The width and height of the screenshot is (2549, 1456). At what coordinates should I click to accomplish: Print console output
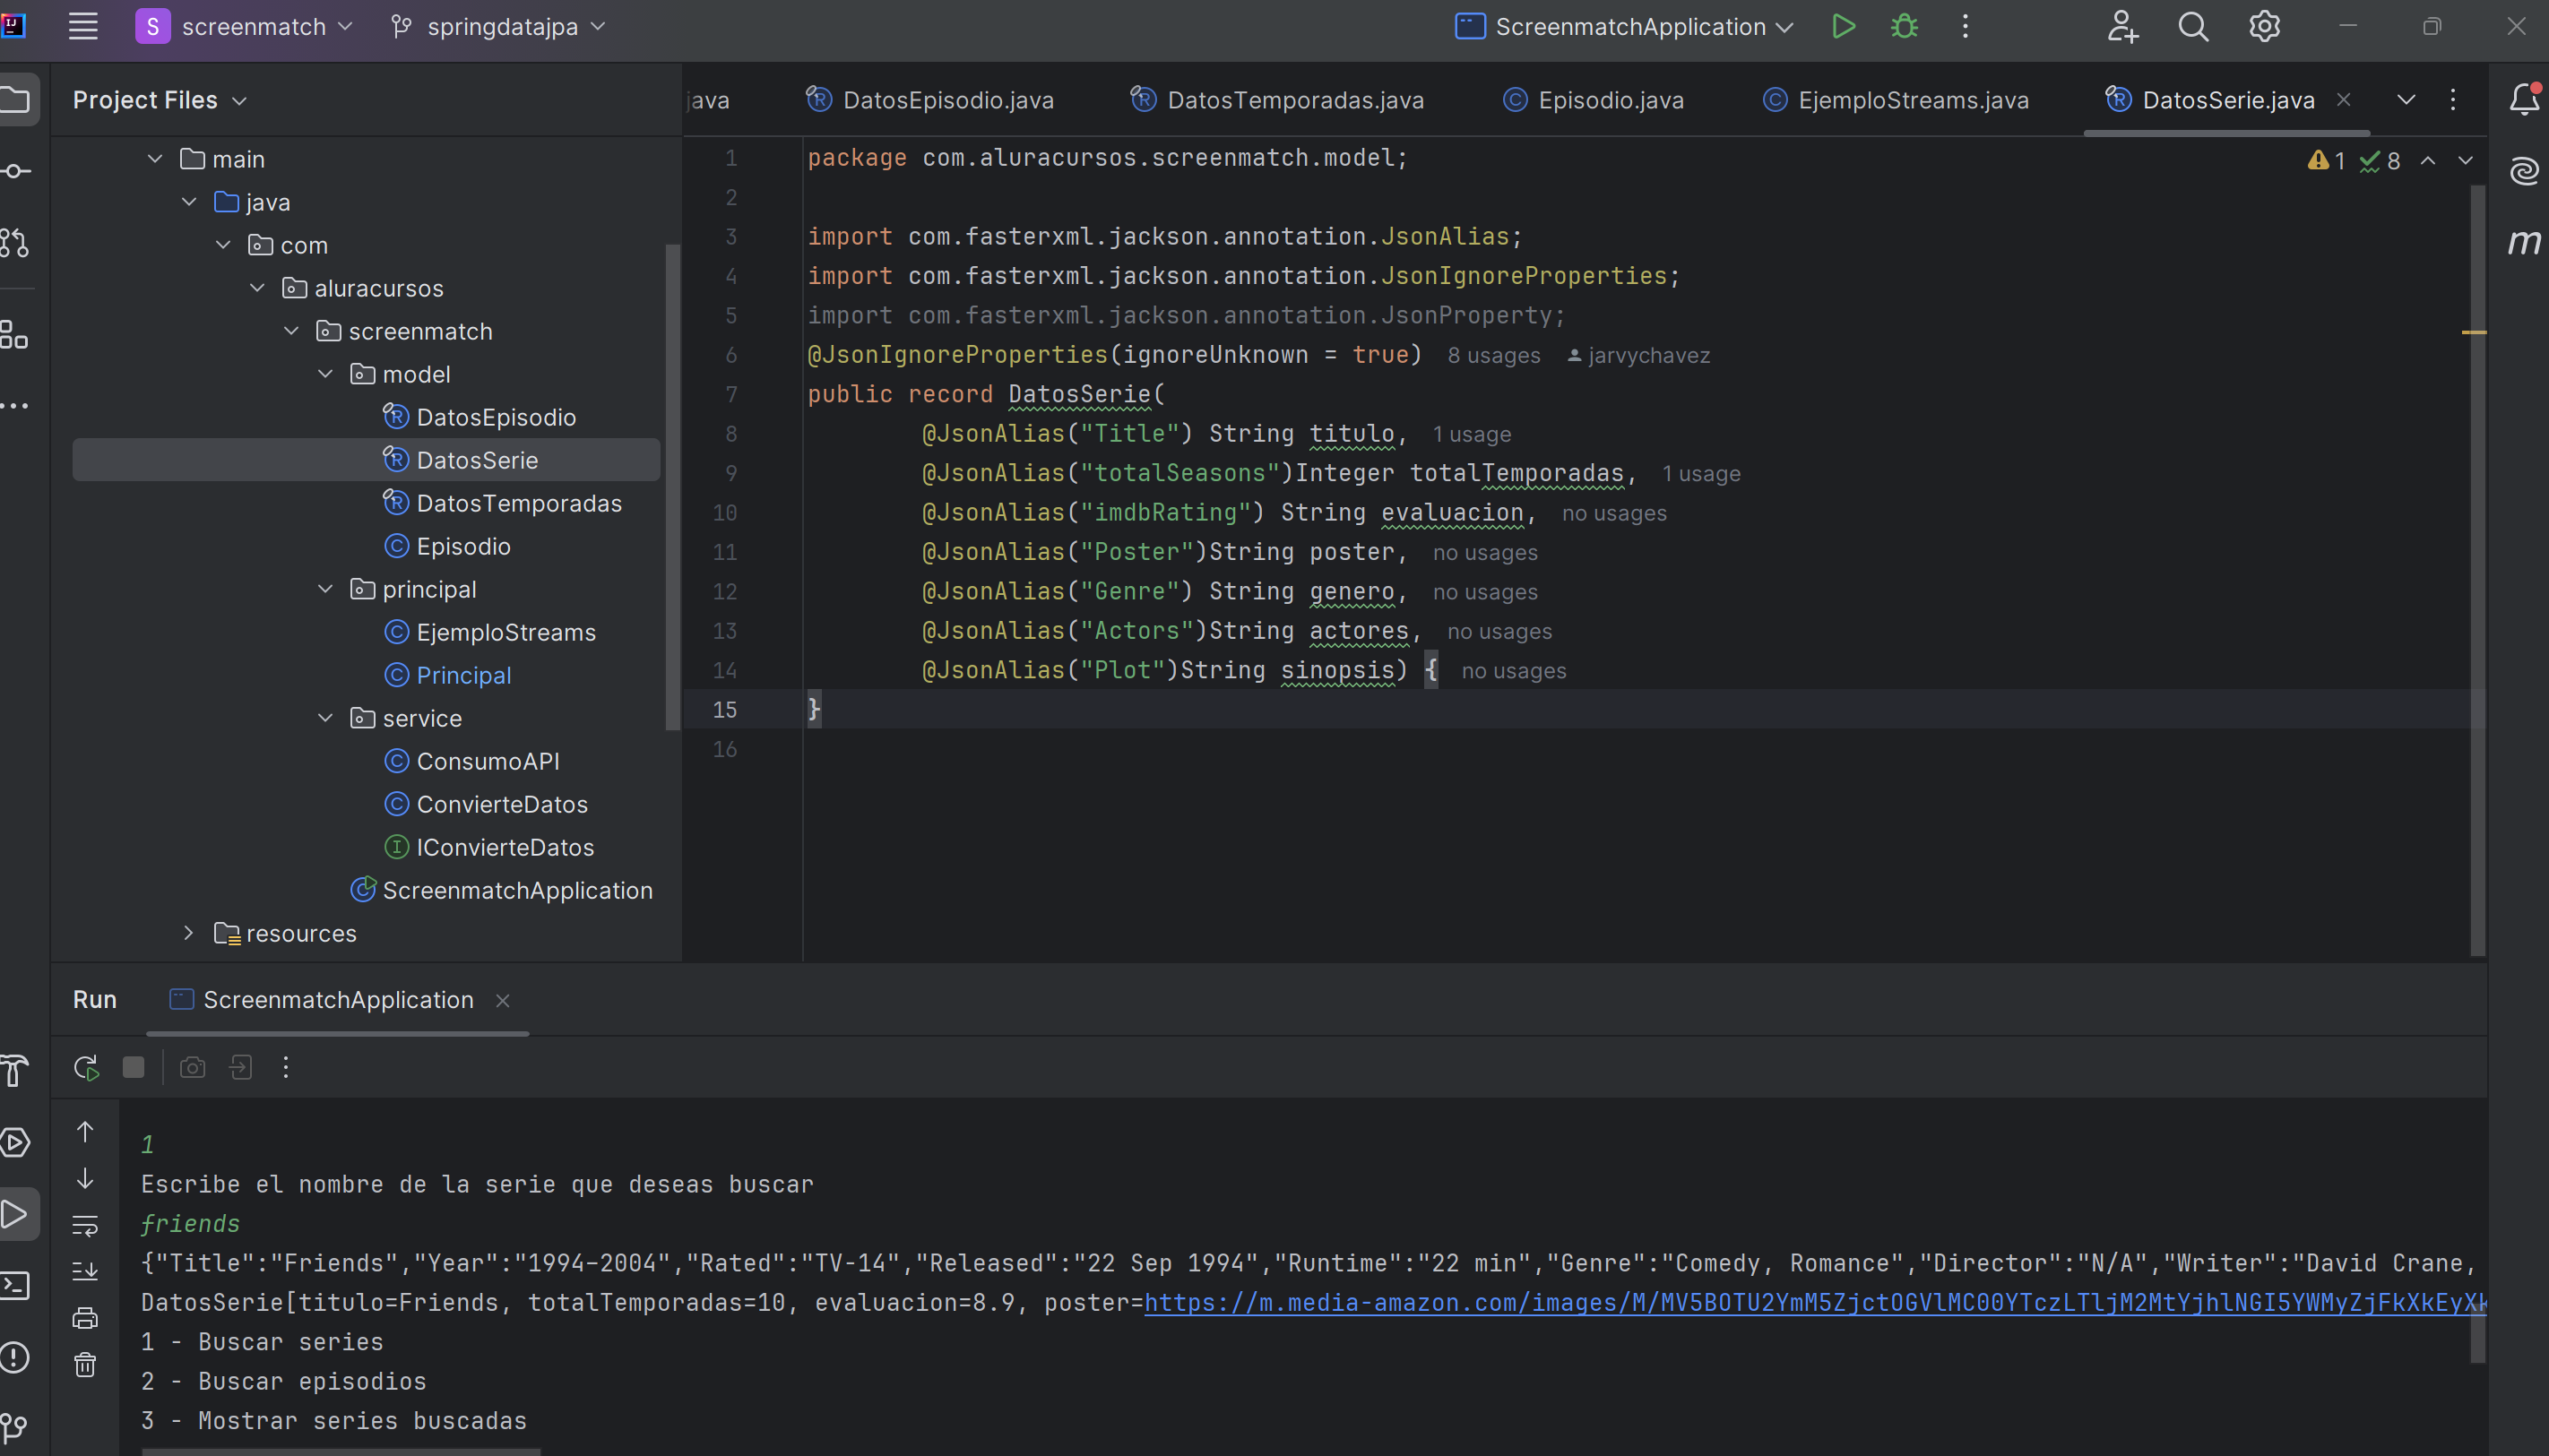coord(85,1317)
